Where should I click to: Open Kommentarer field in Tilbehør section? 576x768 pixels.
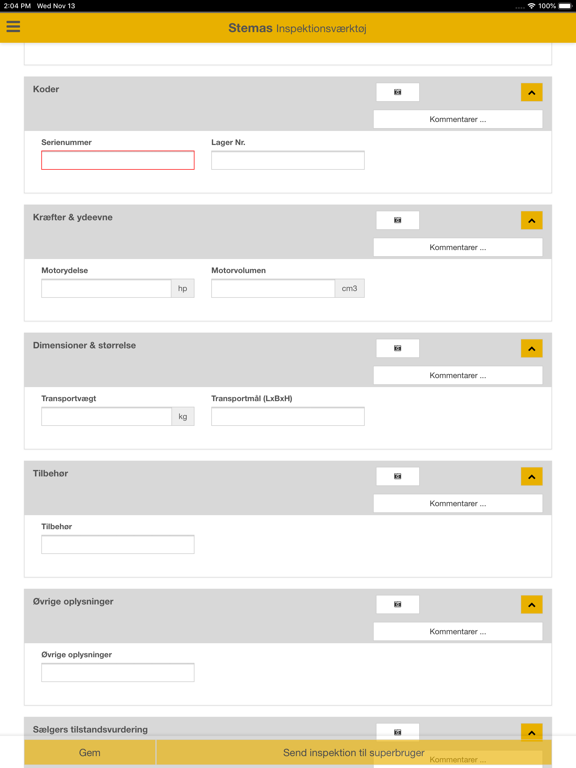[x=458, y=503]
